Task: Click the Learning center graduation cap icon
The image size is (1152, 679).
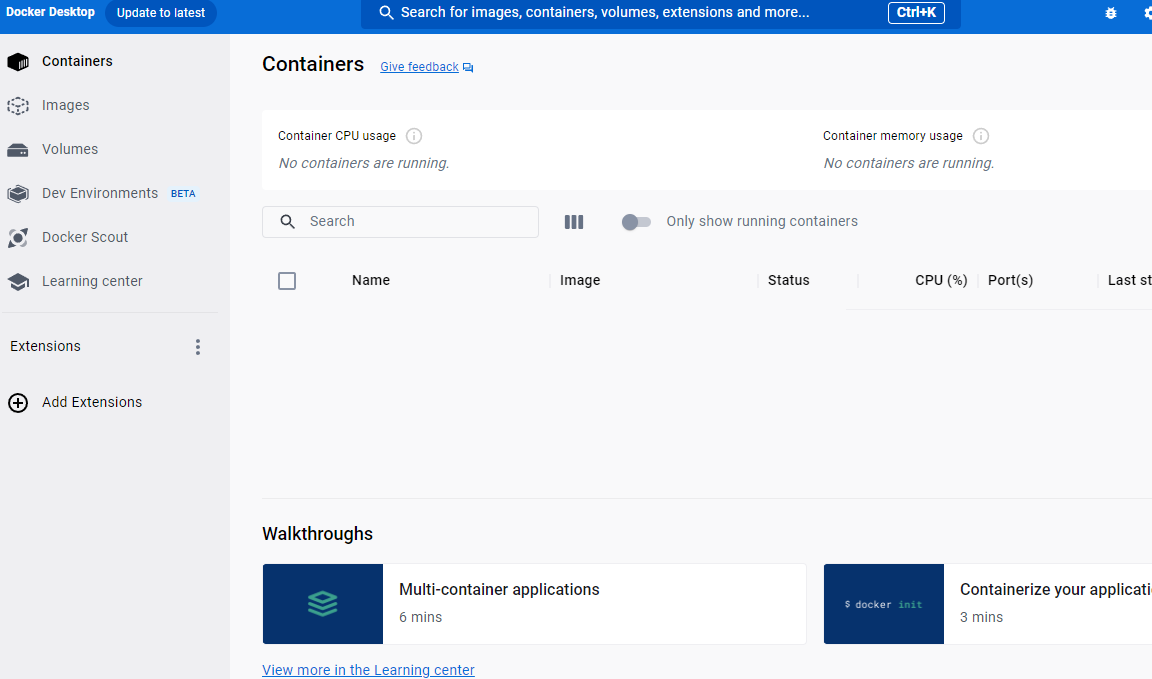Action: [x=18, y=282]
